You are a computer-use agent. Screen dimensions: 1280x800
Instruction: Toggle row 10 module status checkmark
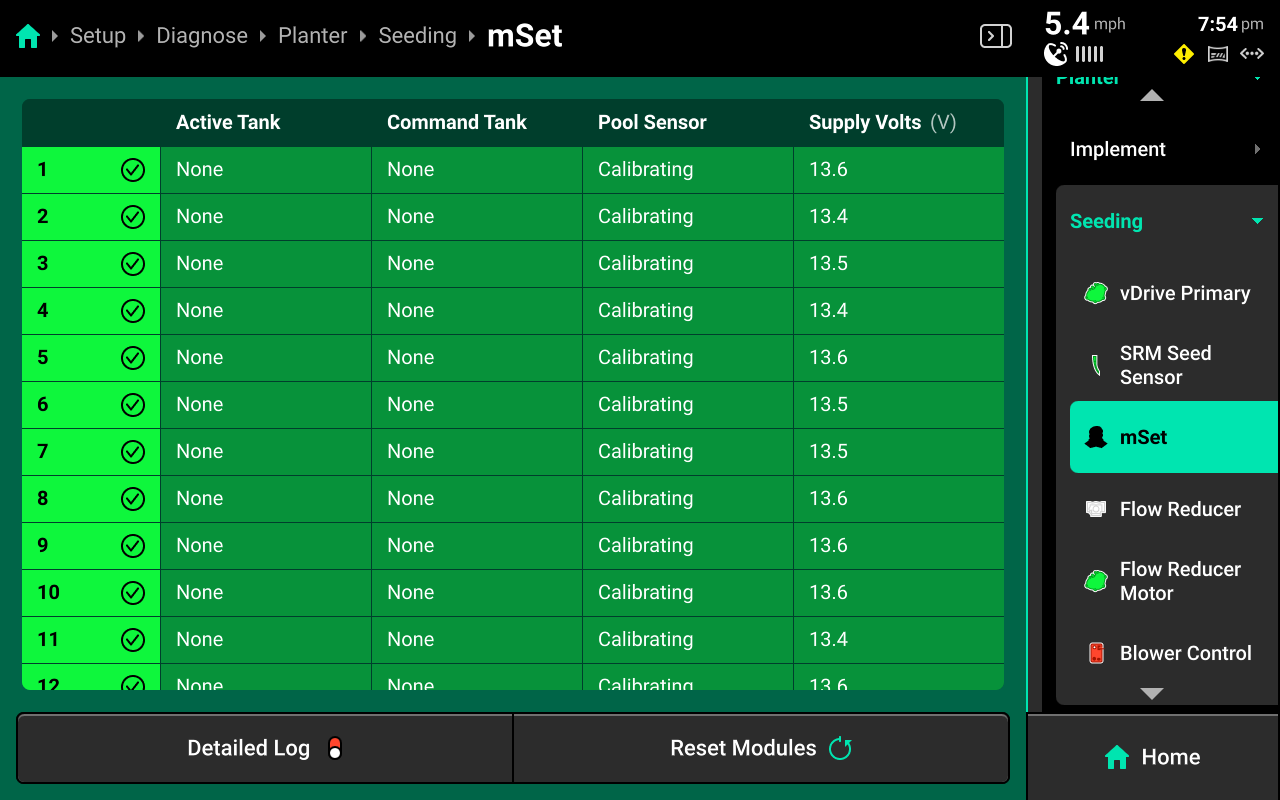pyautogui.click(x=133, y=592)
